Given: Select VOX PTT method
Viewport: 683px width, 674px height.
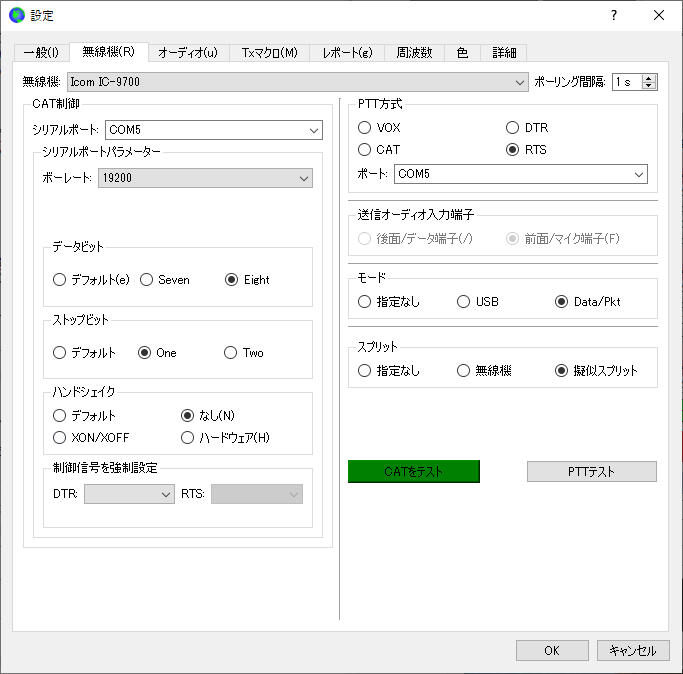Looking at the screenshot, I should [x=379, y=128].
